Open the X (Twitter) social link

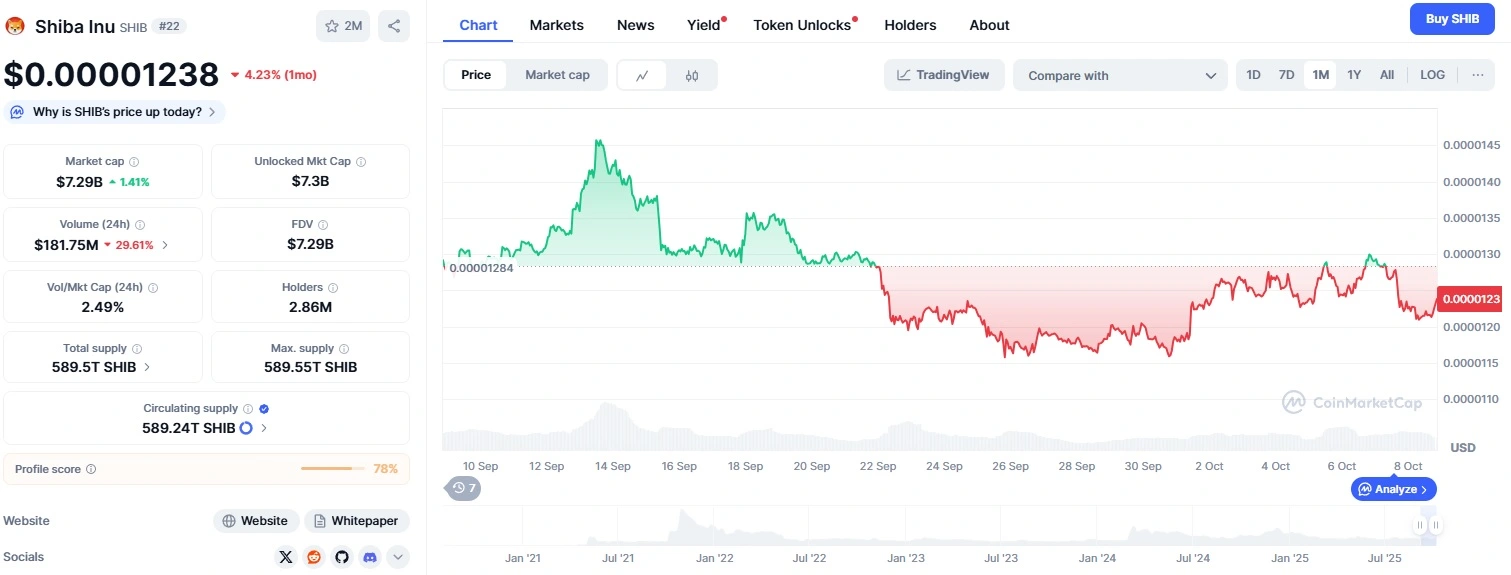coord(286,557)
